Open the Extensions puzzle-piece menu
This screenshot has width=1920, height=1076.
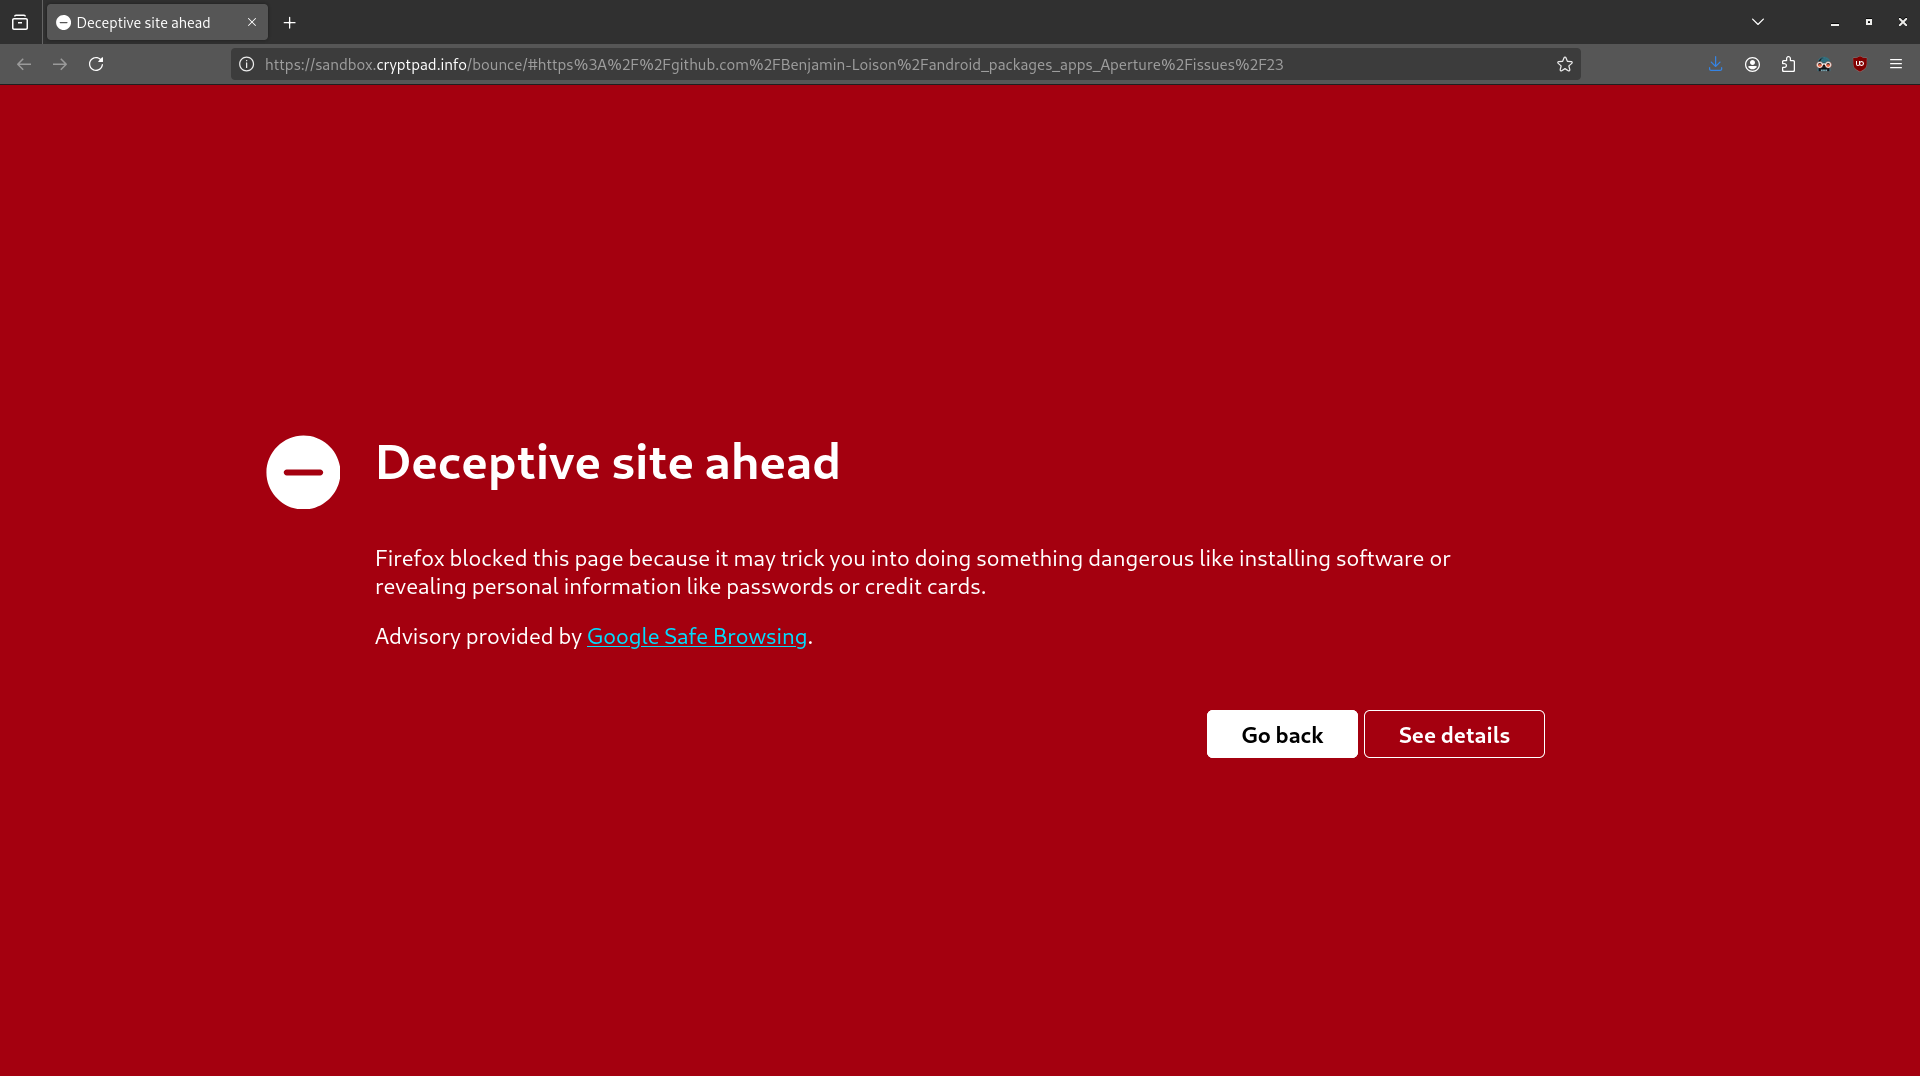(1788, 64)
